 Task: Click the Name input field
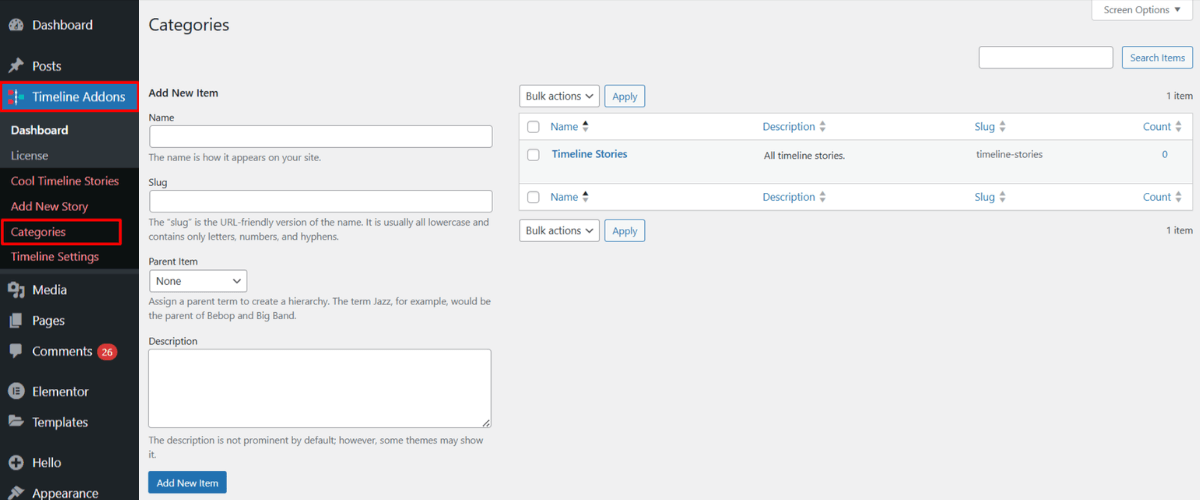coord(320,136)
